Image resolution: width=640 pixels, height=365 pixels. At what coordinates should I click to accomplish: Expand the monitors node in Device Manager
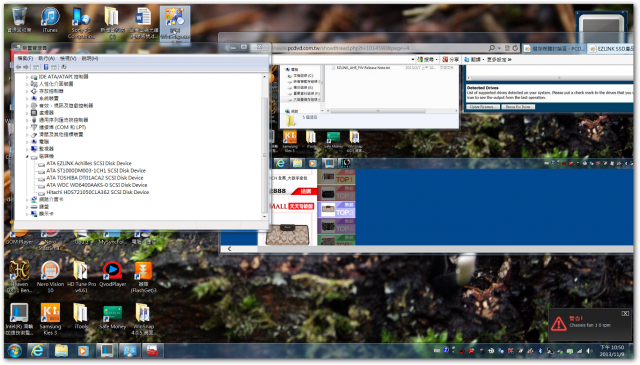click(x=27, y=149)
